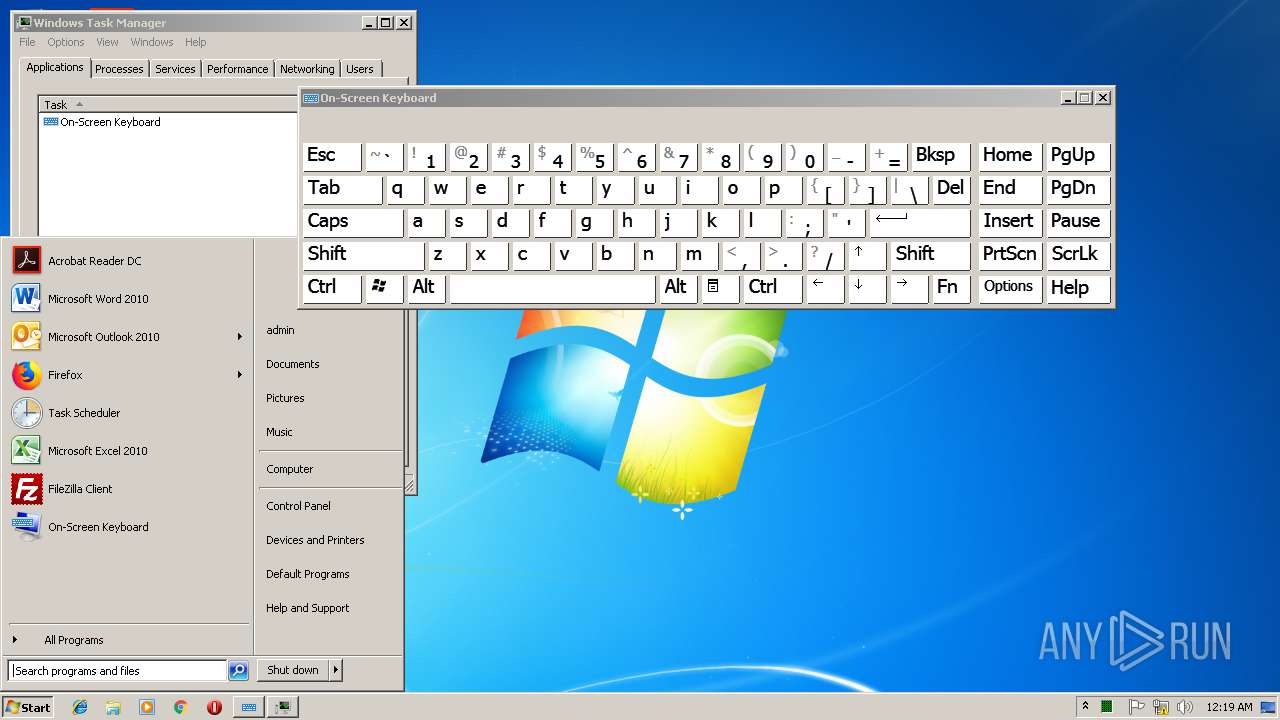Click the Options key on keyboard
Viewport: 1280px width, 720px height.
click(1008, 288)
